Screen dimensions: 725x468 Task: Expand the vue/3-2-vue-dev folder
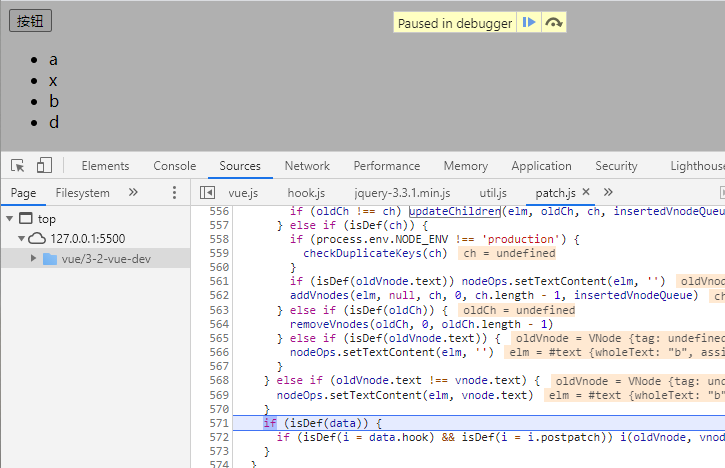click(x=33, y=258)
